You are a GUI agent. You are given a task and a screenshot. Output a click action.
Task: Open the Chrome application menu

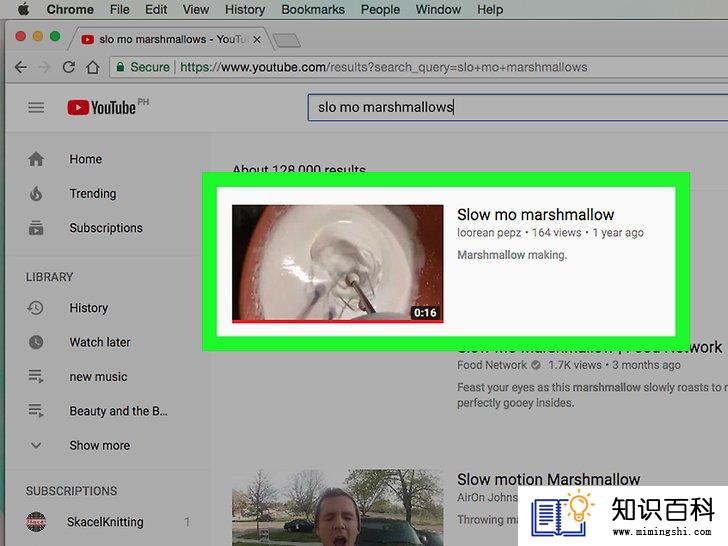pos(70,9)
